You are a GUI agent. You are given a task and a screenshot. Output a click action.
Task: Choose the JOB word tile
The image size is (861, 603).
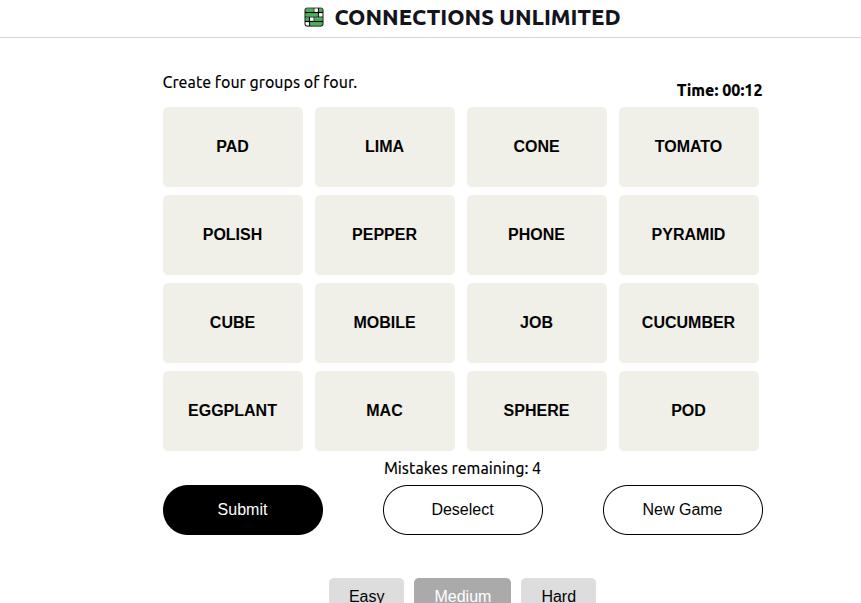coord(537,322)
